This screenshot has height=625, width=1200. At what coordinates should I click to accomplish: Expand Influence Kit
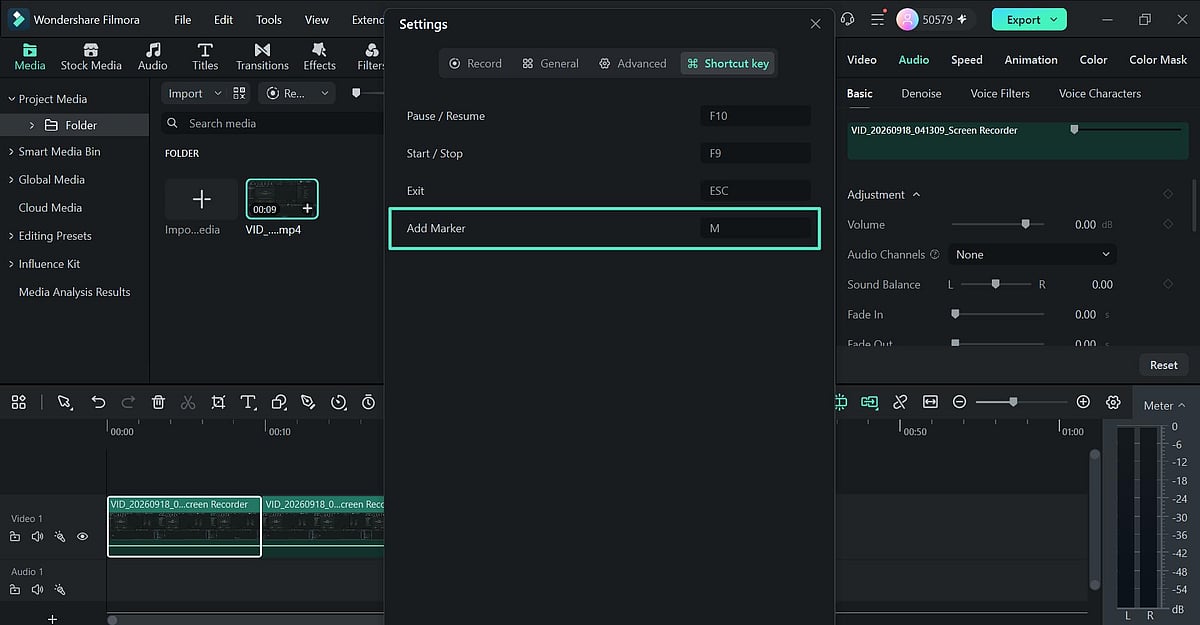[x=12, y=264]
